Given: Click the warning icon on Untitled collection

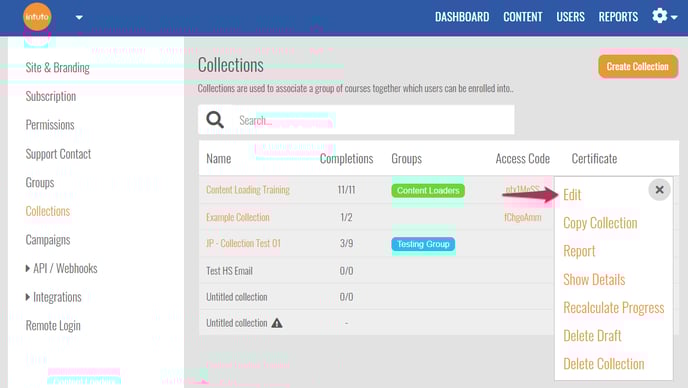Looking at the screenshot, I should [277, 323].
